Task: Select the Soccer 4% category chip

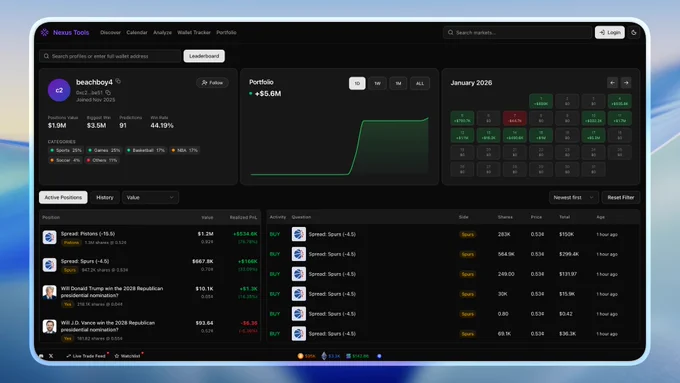Action: 65,160
